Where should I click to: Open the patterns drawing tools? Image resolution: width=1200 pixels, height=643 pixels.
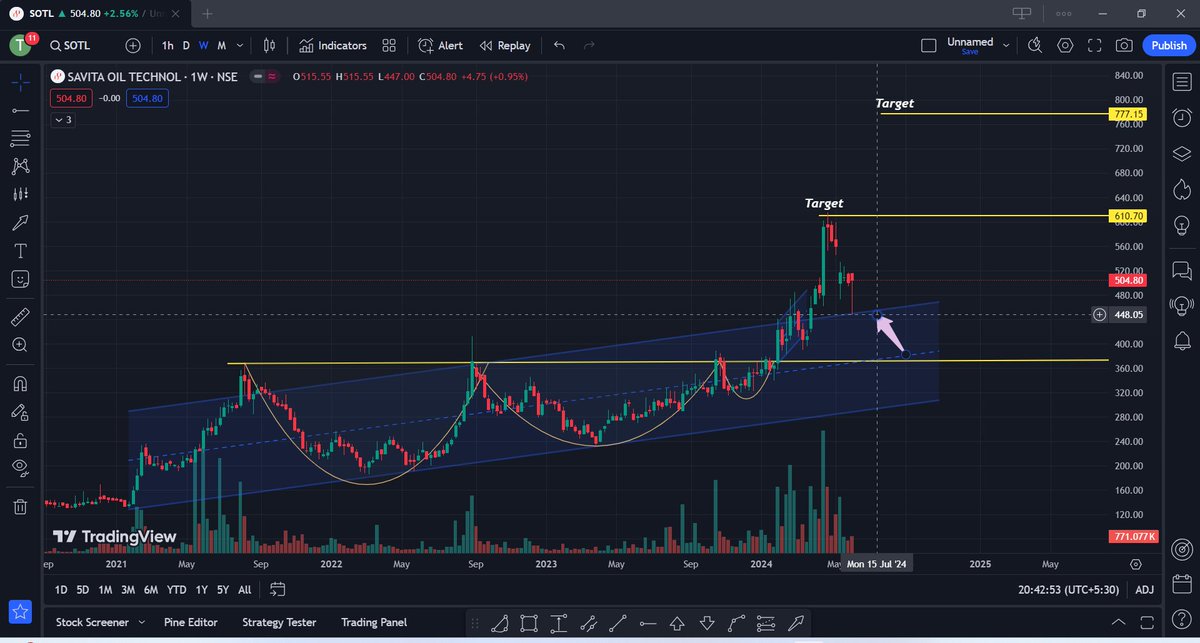point(20,166)
